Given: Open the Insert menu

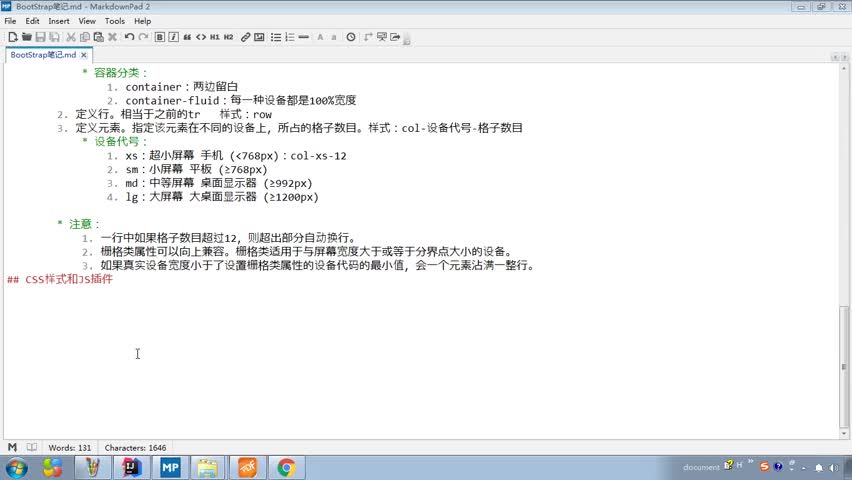Looking at the screenshot, I should pyautogui.click(x=59, y=21).
